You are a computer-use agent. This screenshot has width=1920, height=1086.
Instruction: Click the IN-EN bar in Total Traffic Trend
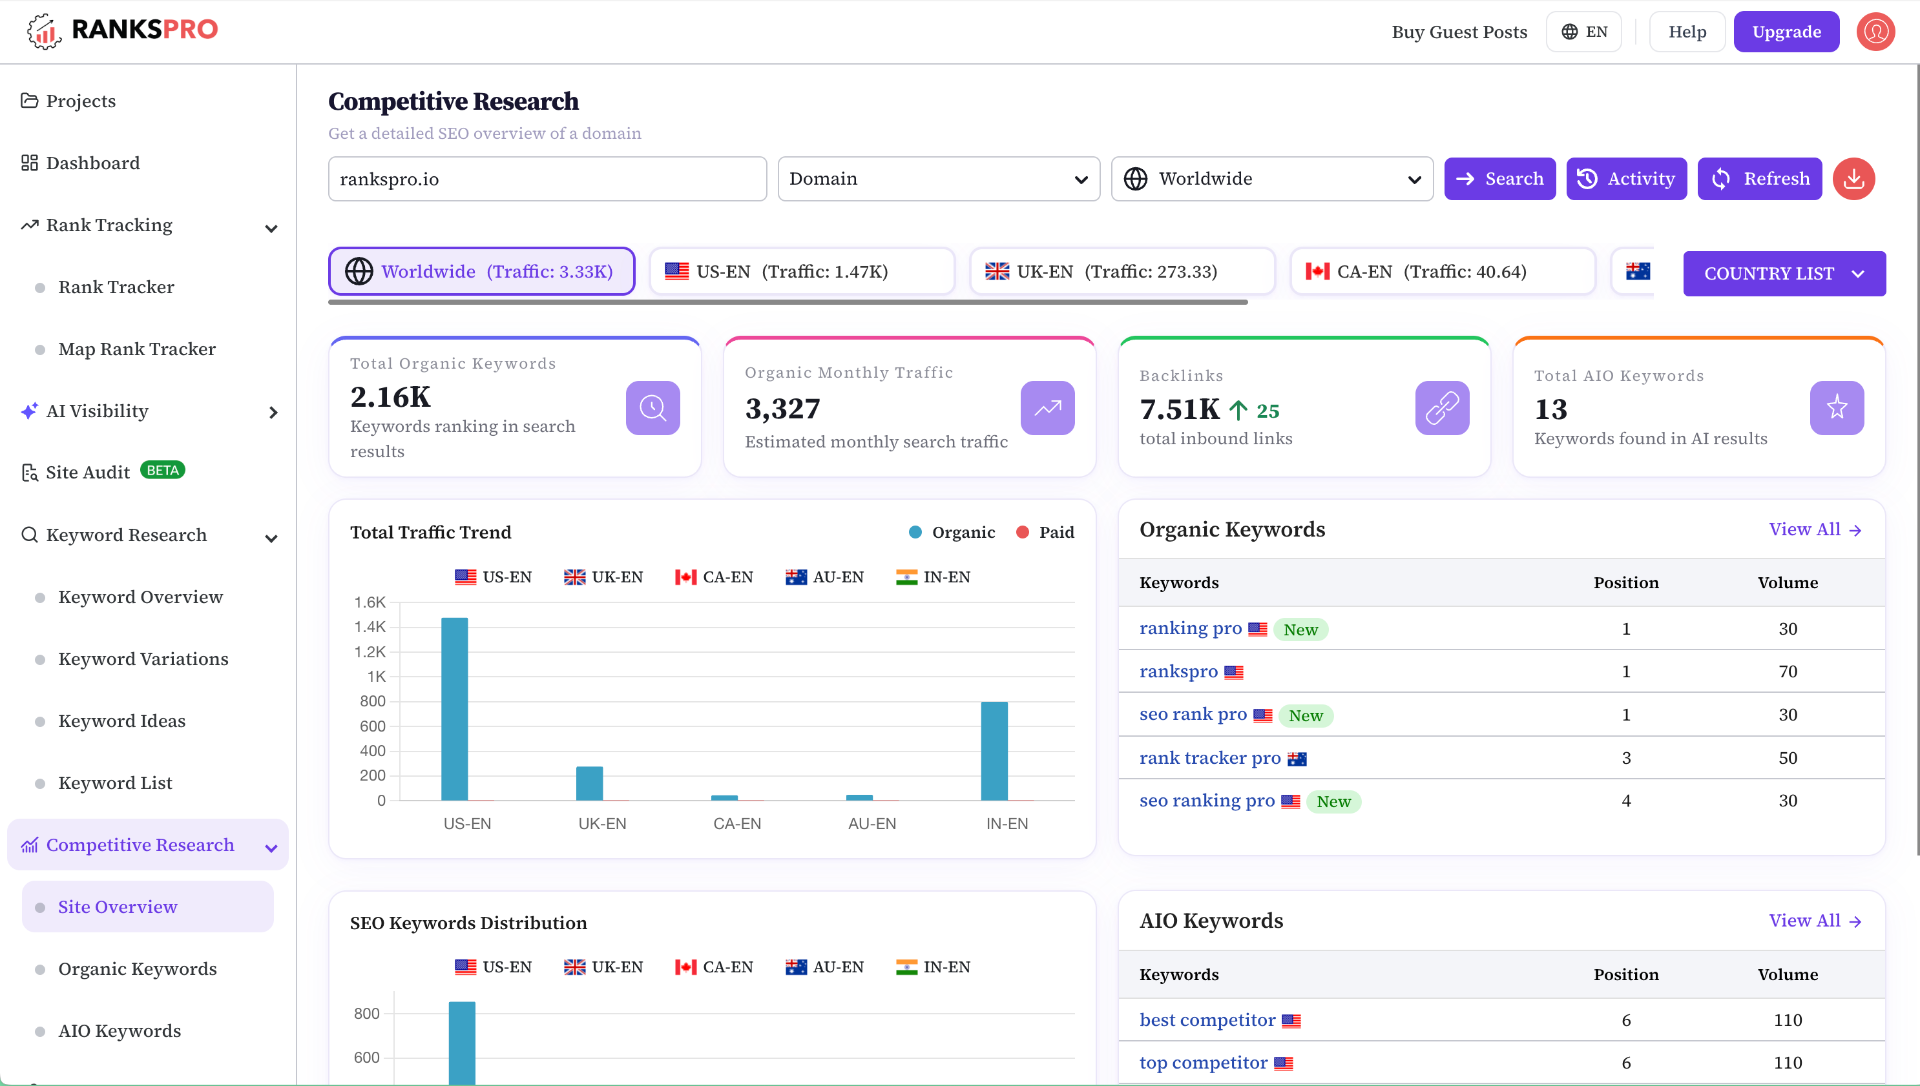click(995, 751)
